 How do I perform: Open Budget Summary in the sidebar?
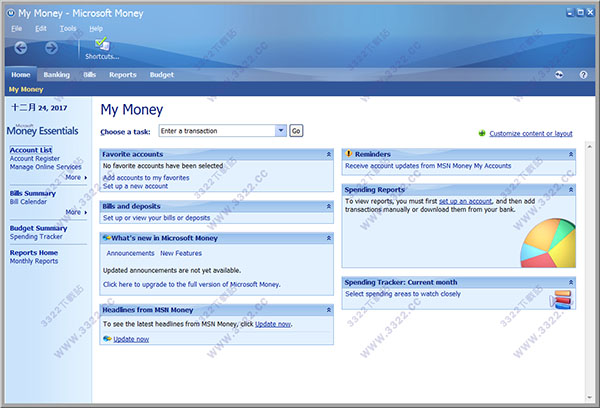pos(38,228)
